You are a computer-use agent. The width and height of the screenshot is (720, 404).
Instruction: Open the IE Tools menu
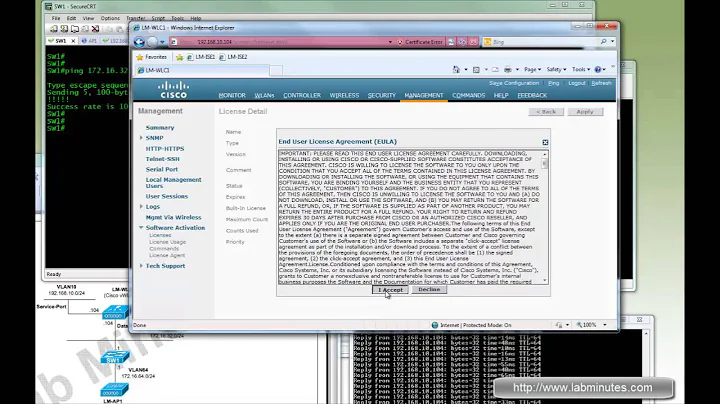coord(581,70)
